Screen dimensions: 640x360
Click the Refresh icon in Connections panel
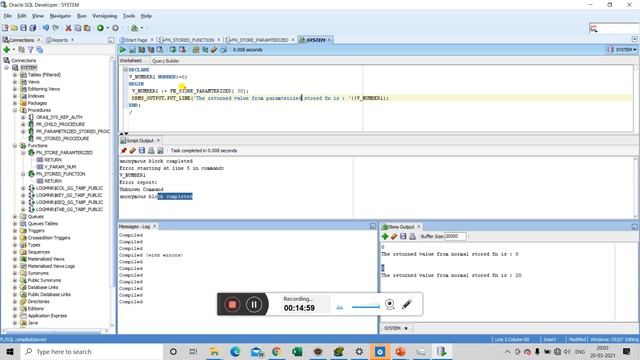coord(22,49)
